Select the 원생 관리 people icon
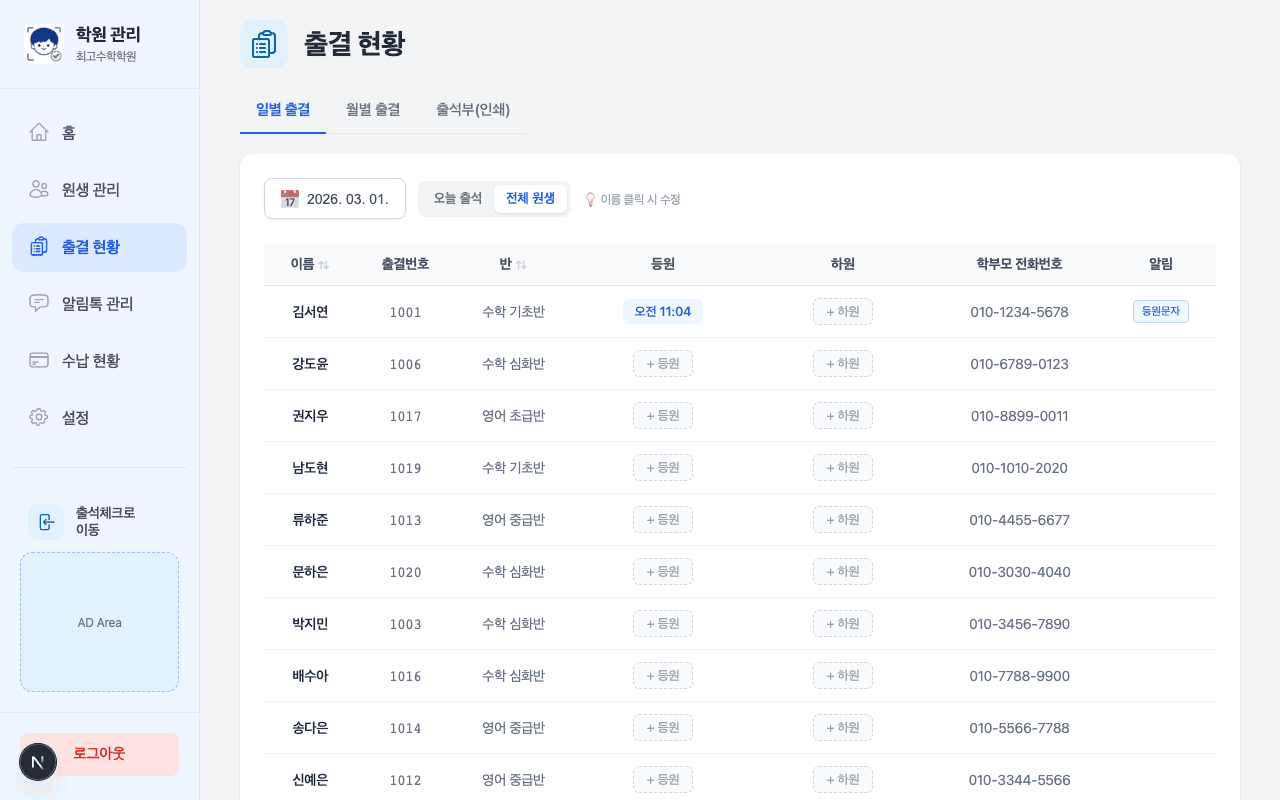 click(38, 189)
